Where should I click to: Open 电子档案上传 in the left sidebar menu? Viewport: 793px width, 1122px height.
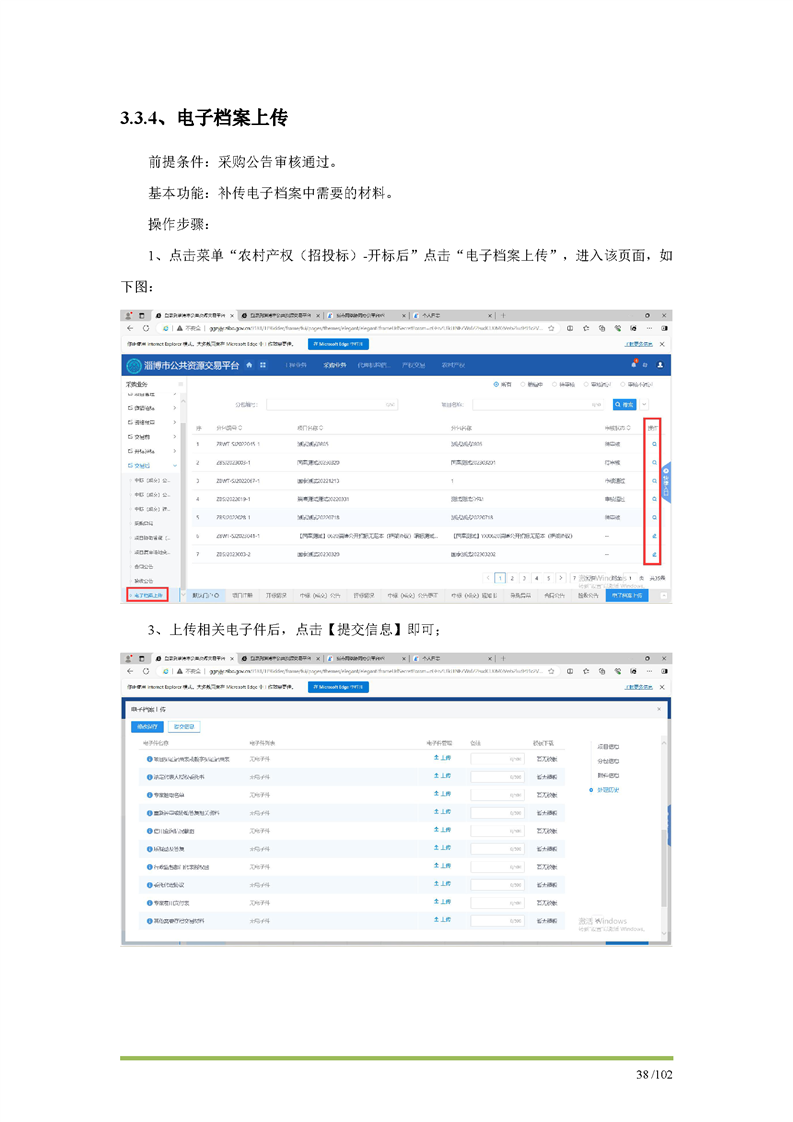click(x=146, y=595)
